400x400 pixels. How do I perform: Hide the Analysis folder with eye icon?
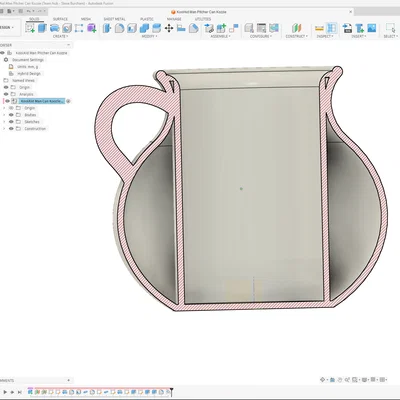6,94
